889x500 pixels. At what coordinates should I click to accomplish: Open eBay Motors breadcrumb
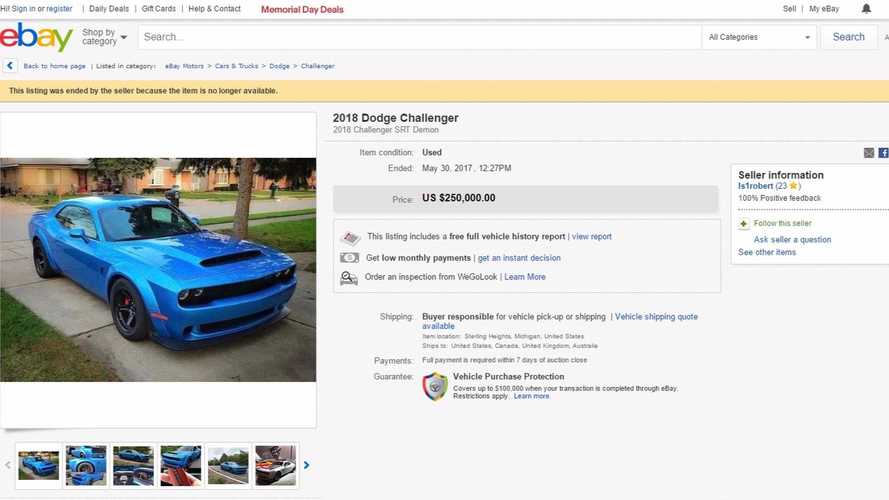click(x=184, y=66)
